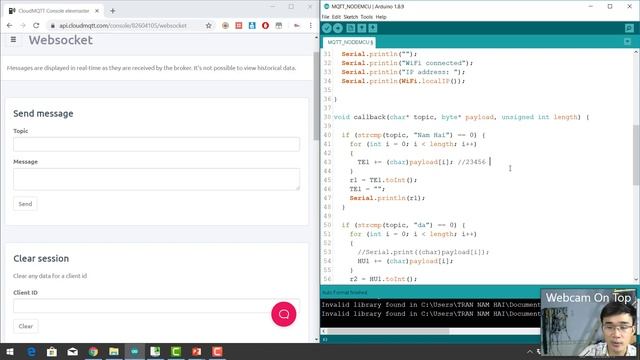Click the Message text area
Screen dimensions: 640x360
(x=156, y=179)
